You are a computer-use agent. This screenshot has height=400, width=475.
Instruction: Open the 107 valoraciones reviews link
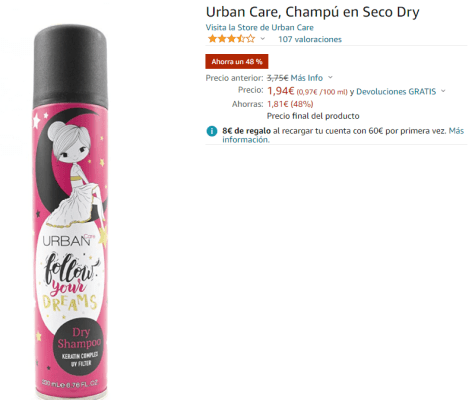(x=310, y=39)
